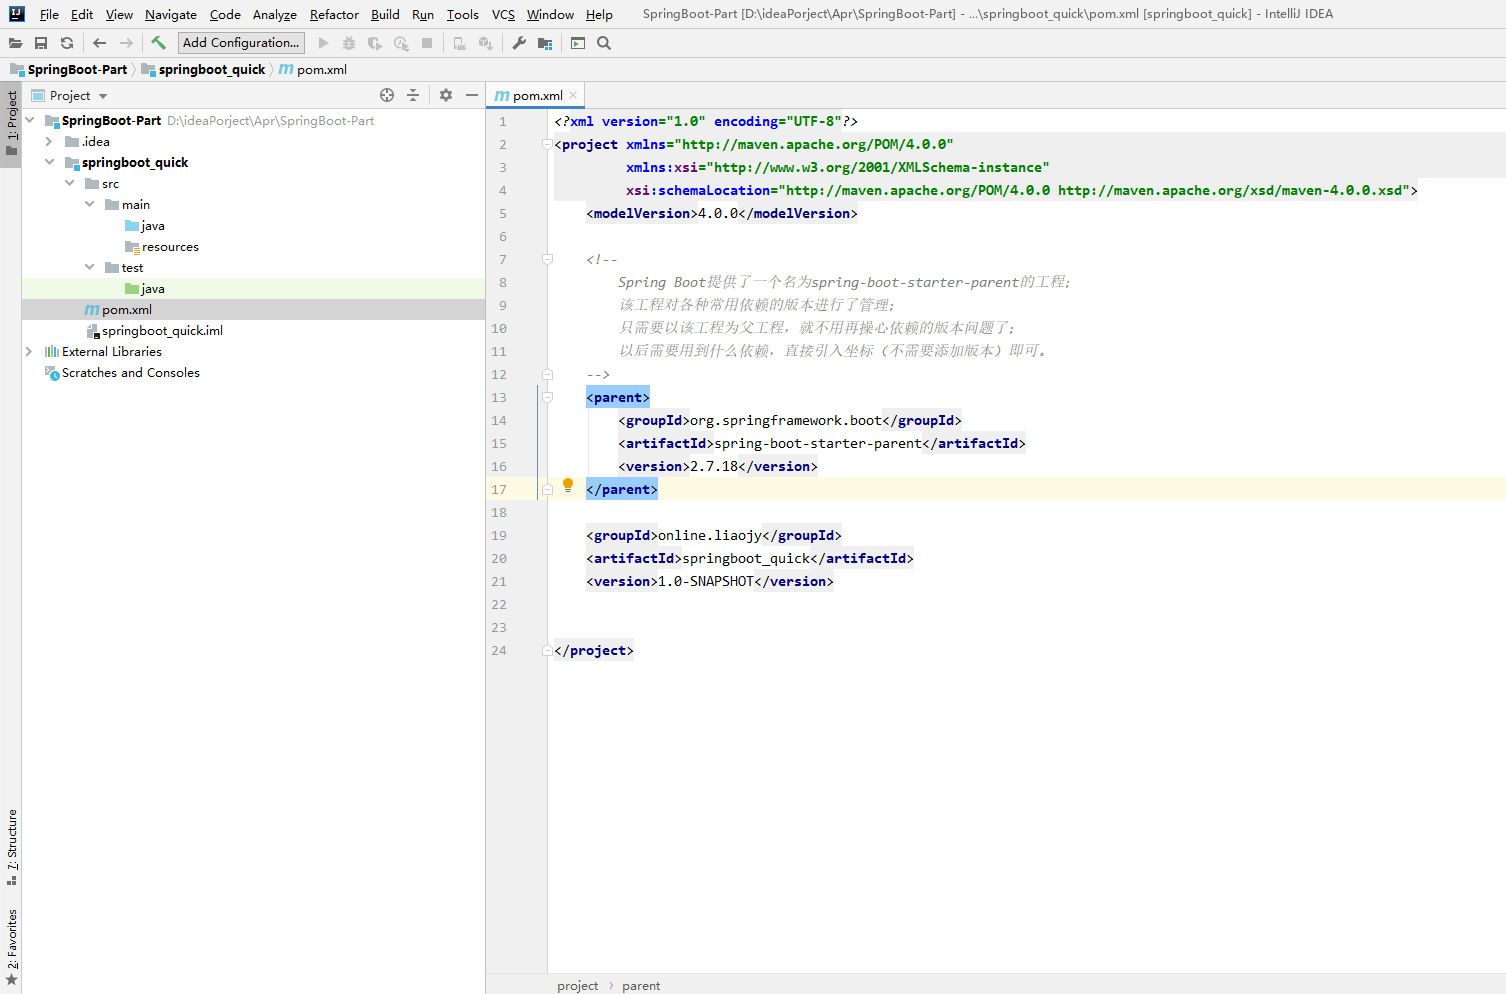
Task: Open the Help menu
Action: pos(599,14)
